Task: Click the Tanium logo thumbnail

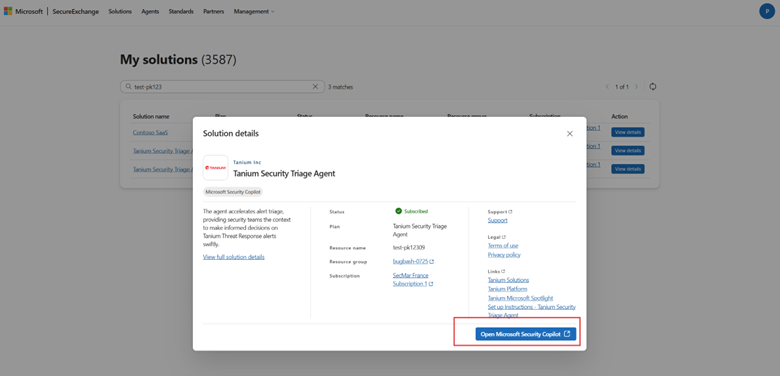Action: (215, 168)
